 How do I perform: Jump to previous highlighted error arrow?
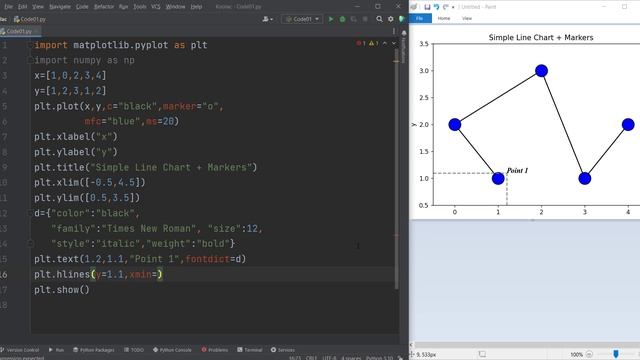(x=384, y=43)
